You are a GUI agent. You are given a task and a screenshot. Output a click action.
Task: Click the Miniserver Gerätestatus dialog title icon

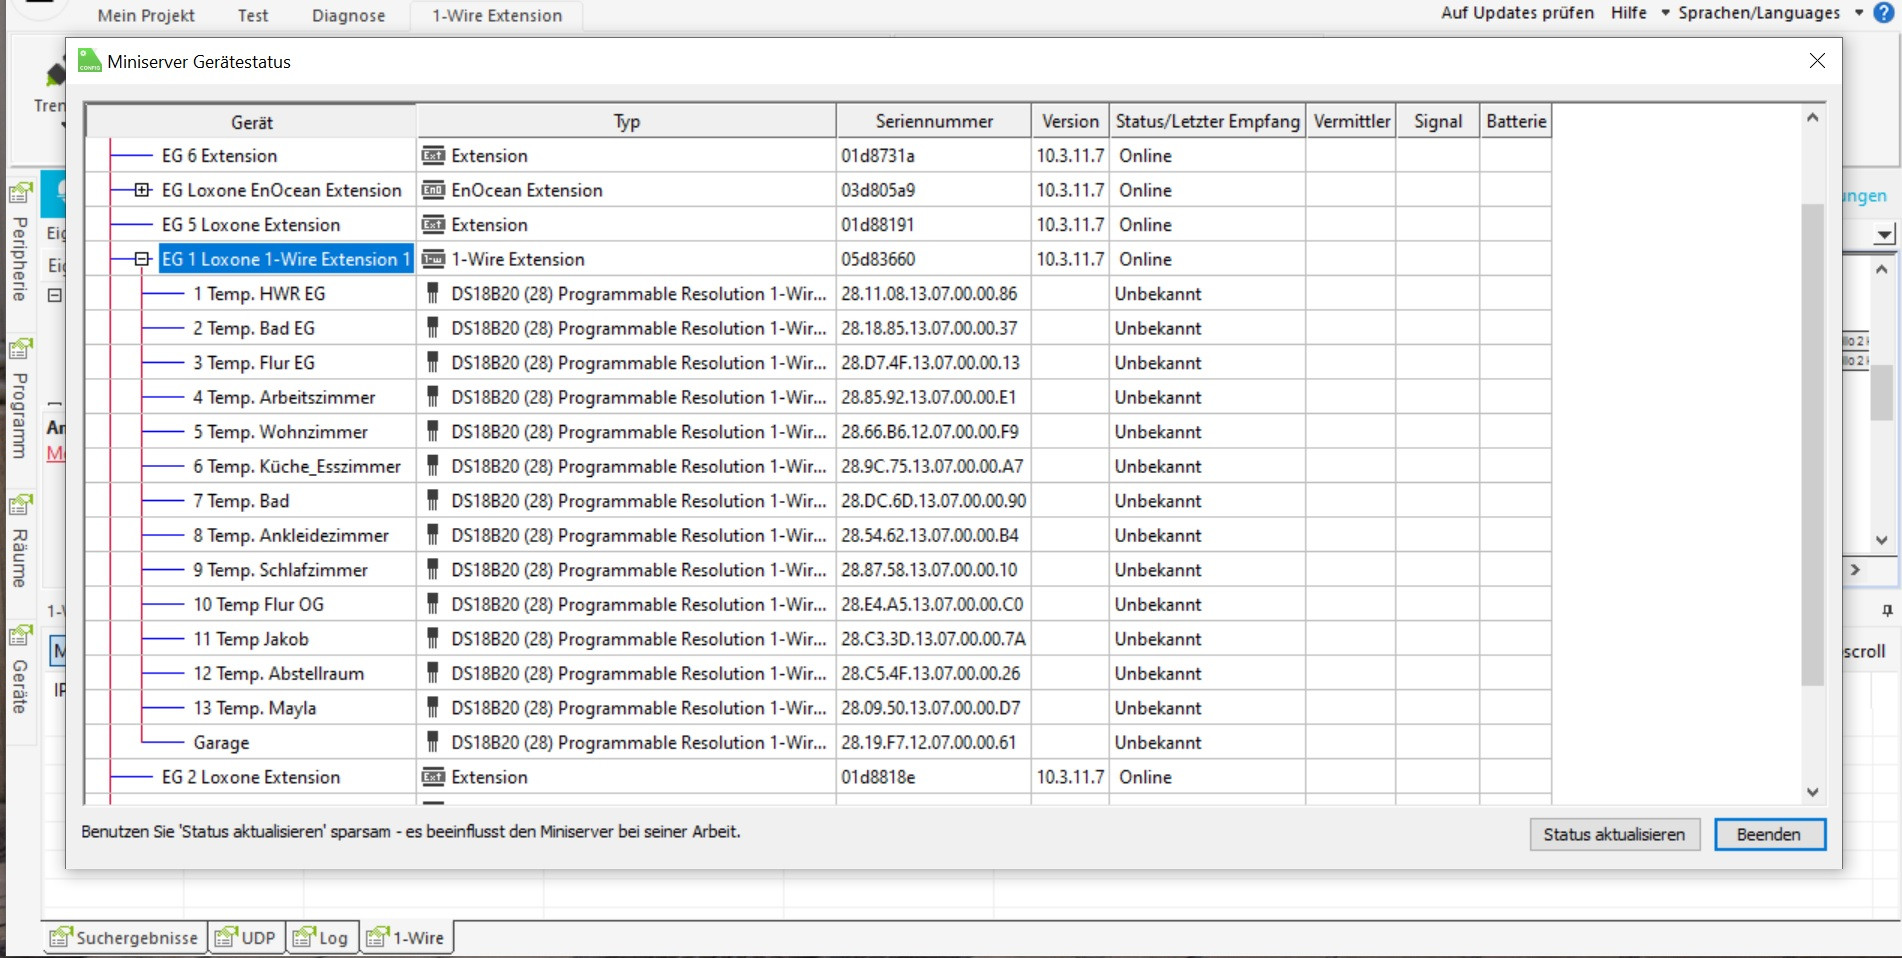point(90,61)
